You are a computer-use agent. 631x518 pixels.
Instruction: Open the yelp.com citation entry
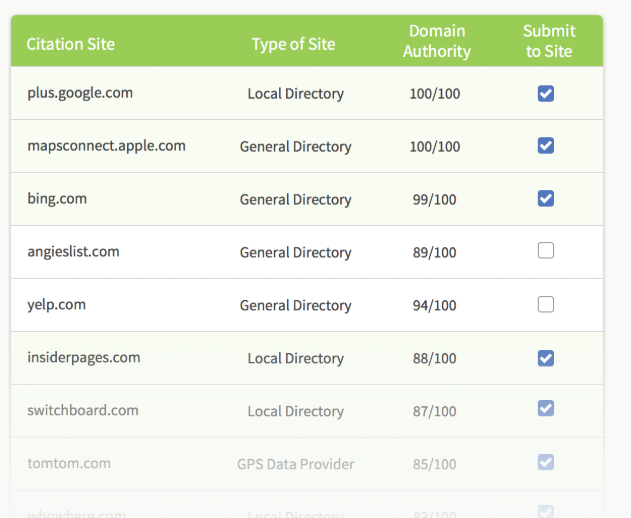57,305
